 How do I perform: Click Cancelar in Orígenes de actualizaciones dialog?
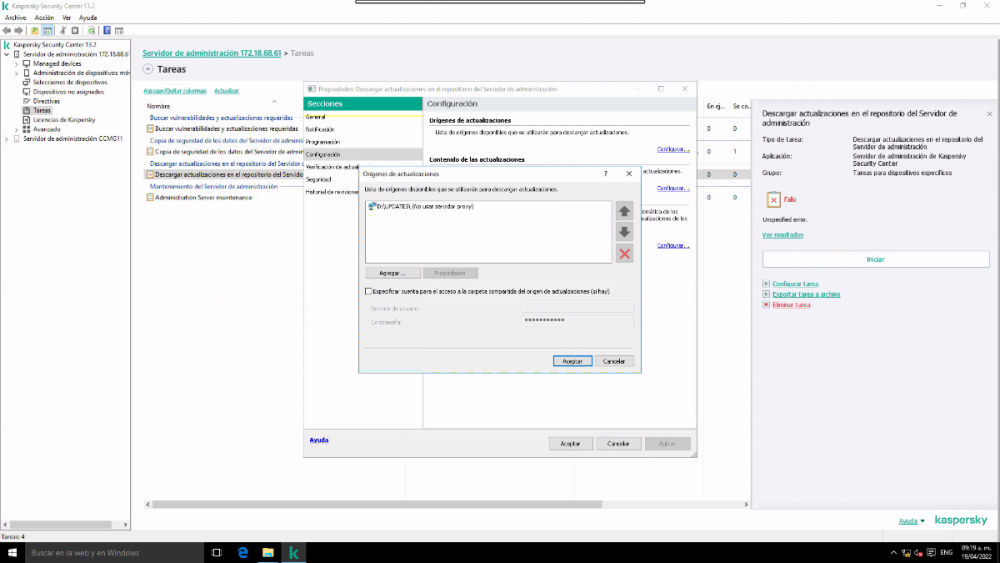pyautogui.click(x=614, y=361)
